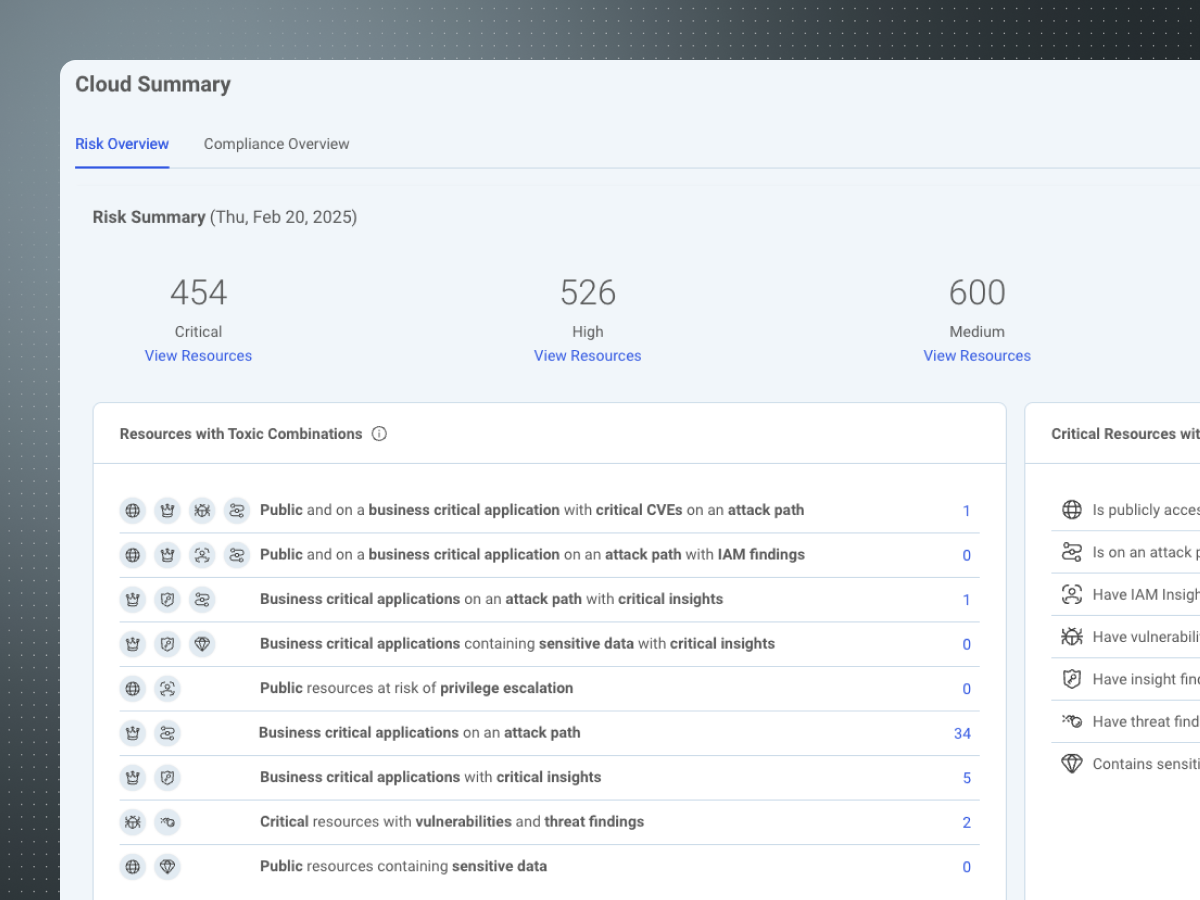Click threat icon in vulnerabilities and threat findings row

click(168, 822)
